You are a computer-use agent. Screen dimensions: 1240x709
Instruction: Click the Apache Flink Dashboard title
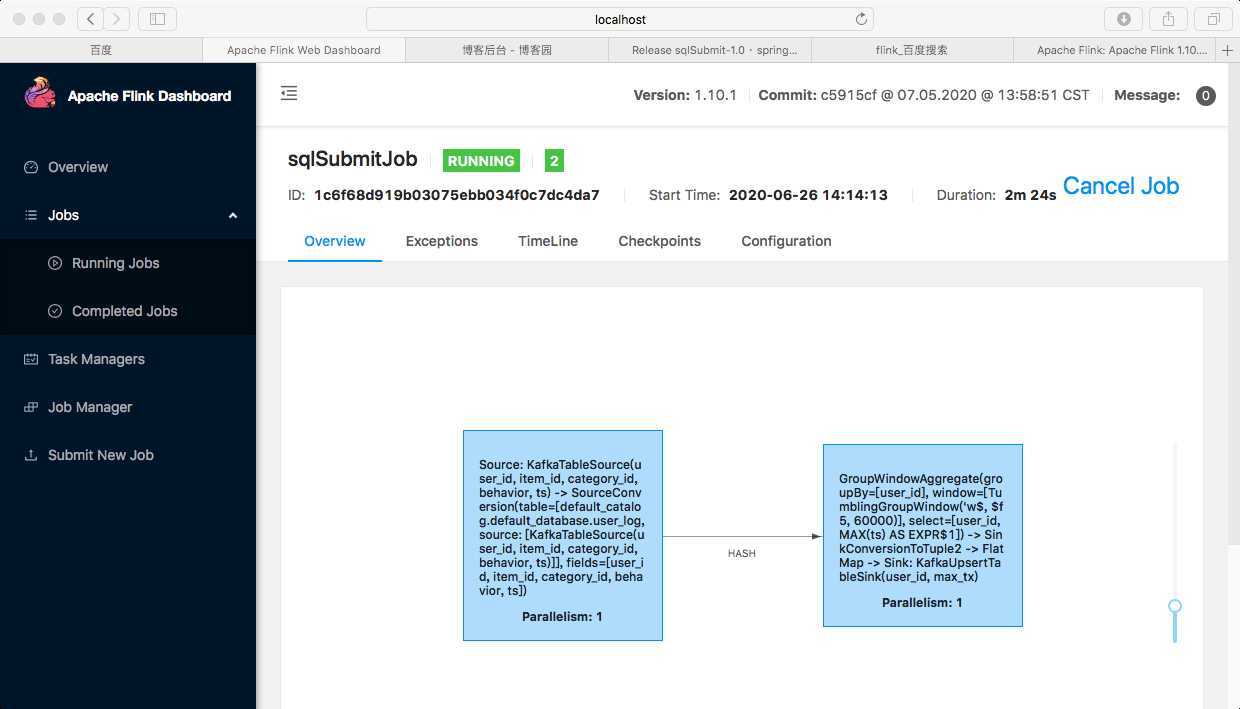click(x=149, y=96)
